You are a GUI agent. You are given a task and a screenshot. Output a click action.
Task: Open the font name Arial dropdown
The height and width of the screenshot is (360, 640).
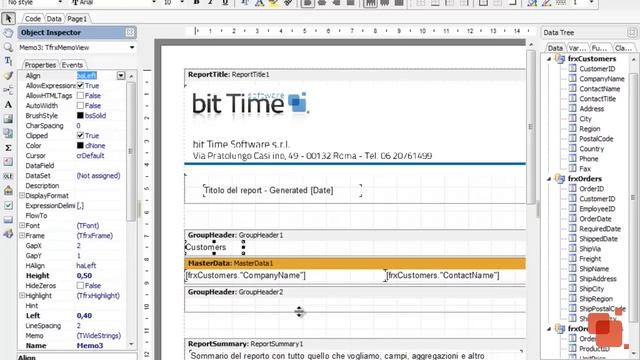pyautogui.click(x=154, y=2)
